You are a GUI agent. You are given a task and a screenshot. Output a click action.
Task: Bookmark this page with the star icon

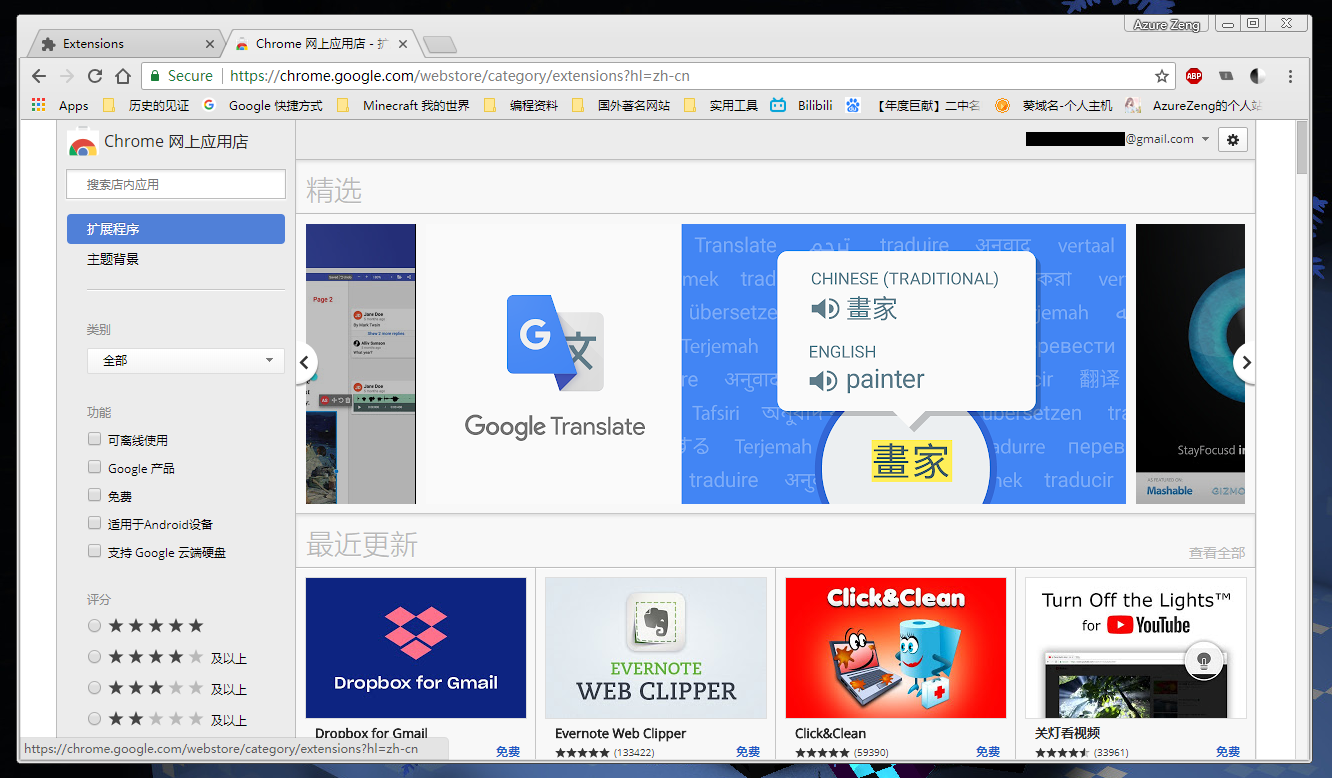coord(1161,76)
